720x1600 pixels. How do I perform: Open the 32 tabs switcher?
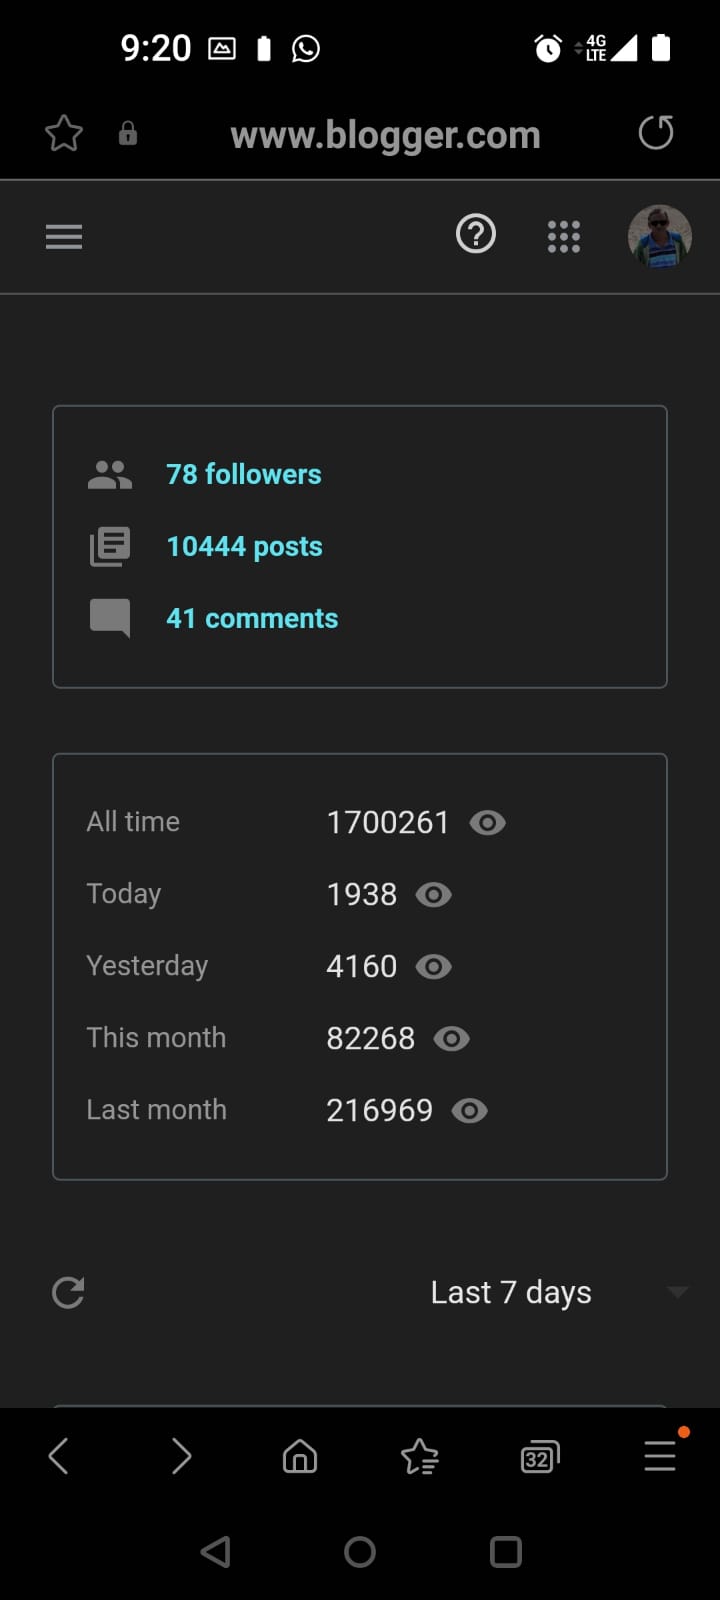coord(540,1457)
